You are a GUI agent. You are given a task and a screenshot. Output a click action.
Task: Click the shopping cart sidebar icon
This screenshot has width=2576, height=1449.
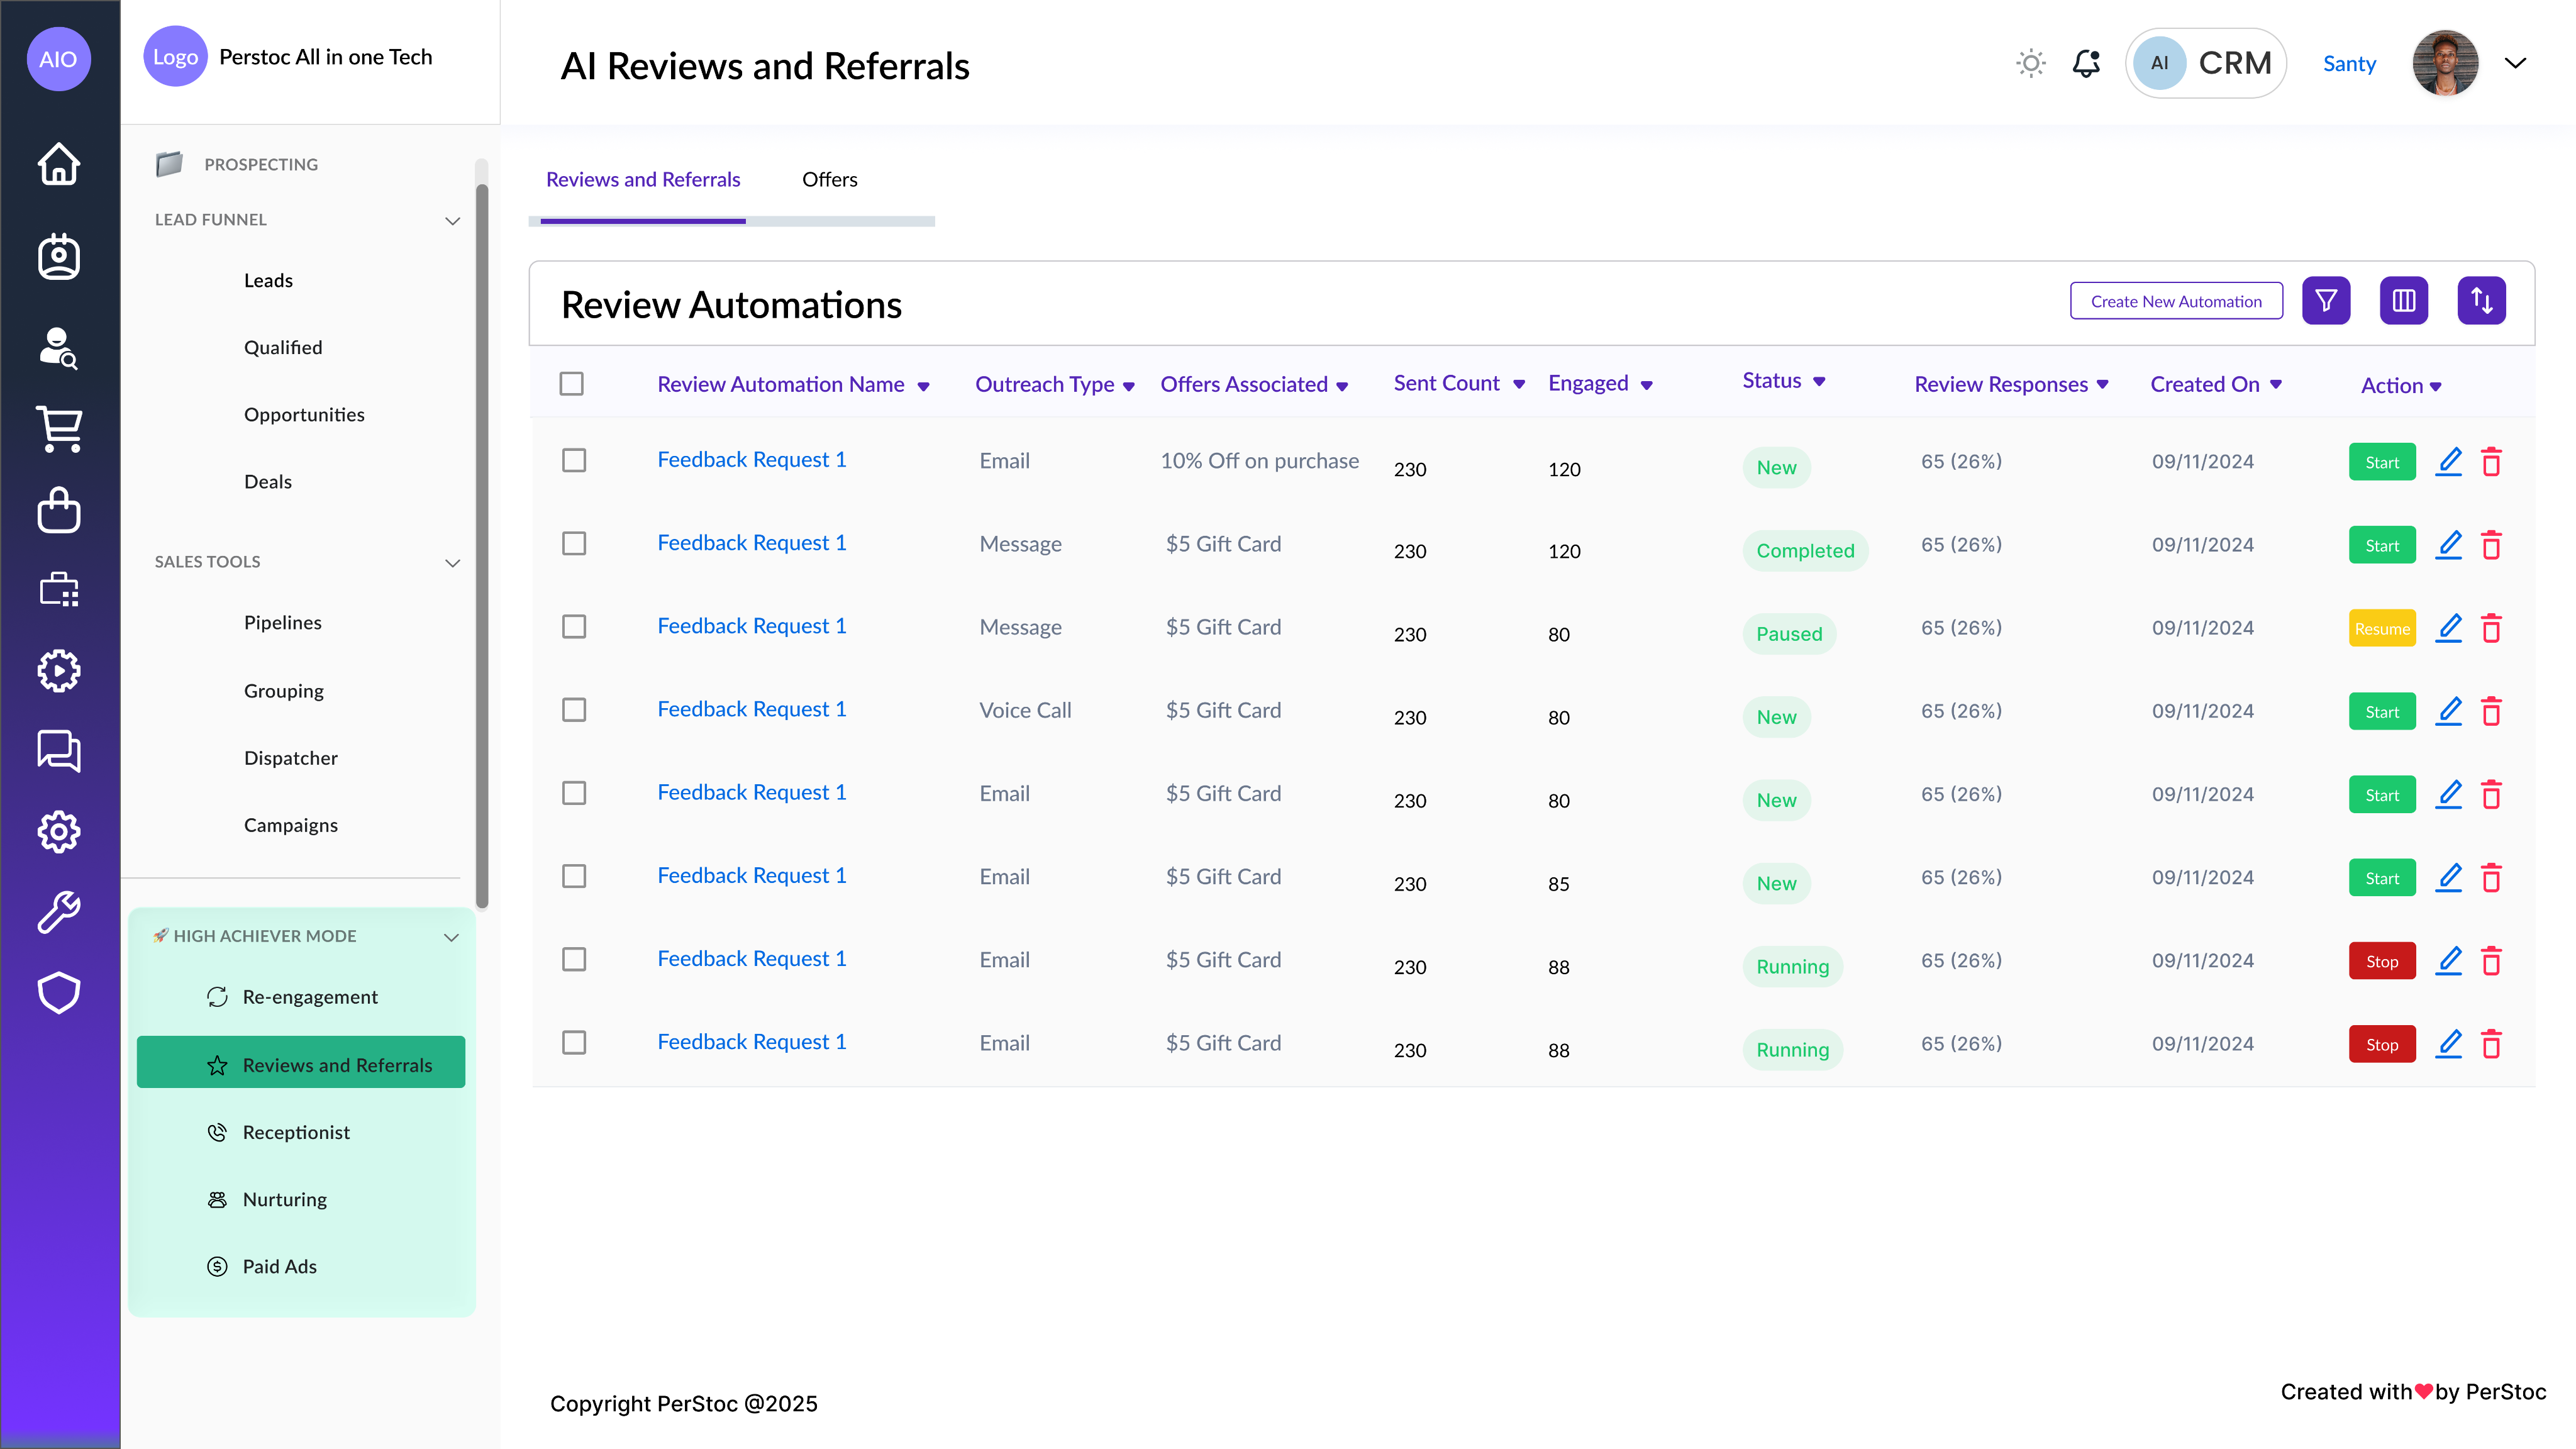(59, 430)
